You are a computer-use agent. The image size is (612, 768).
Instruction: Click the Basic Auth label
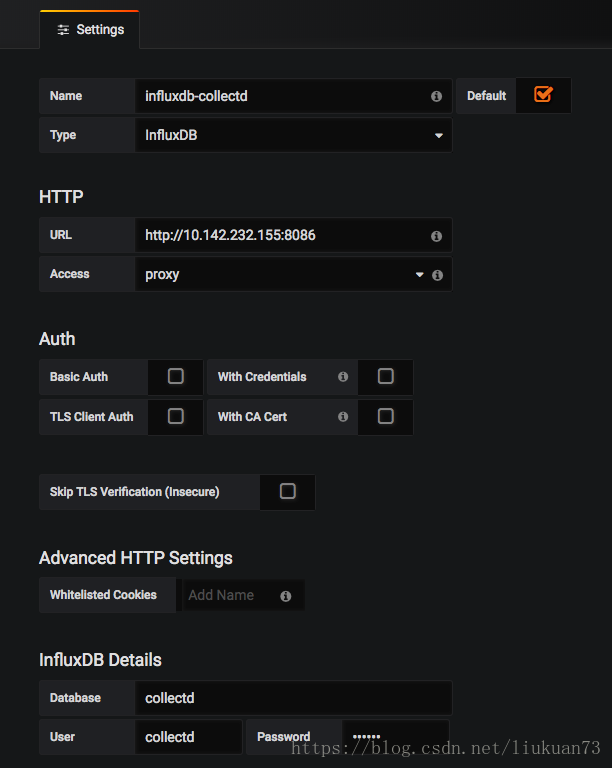click(x=79, y=377)
